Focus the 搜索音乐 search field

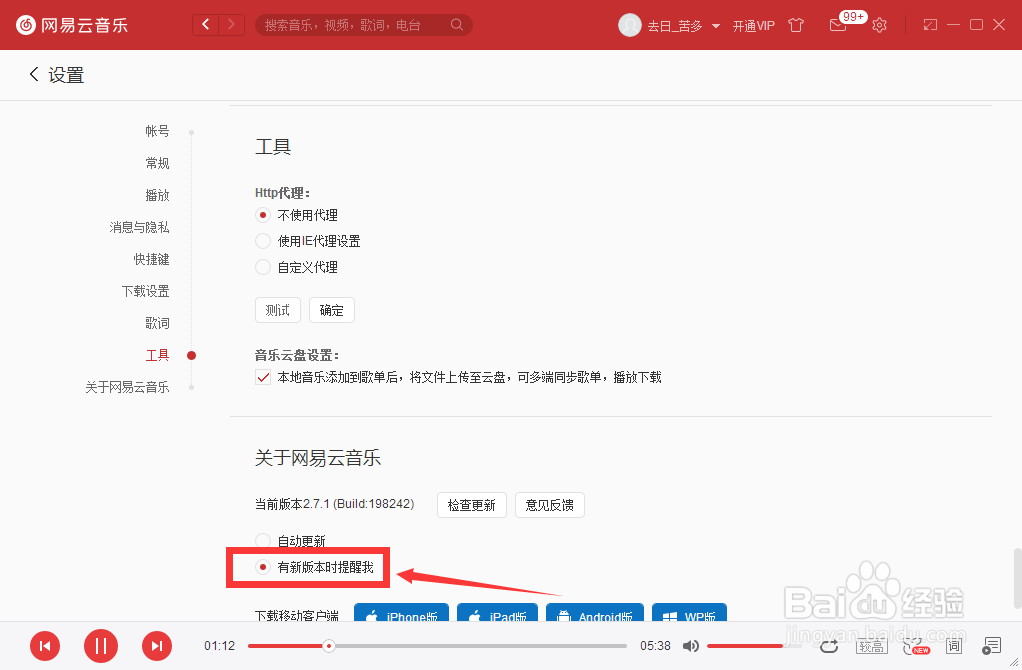pyautogui.click(x=355, y=25)
